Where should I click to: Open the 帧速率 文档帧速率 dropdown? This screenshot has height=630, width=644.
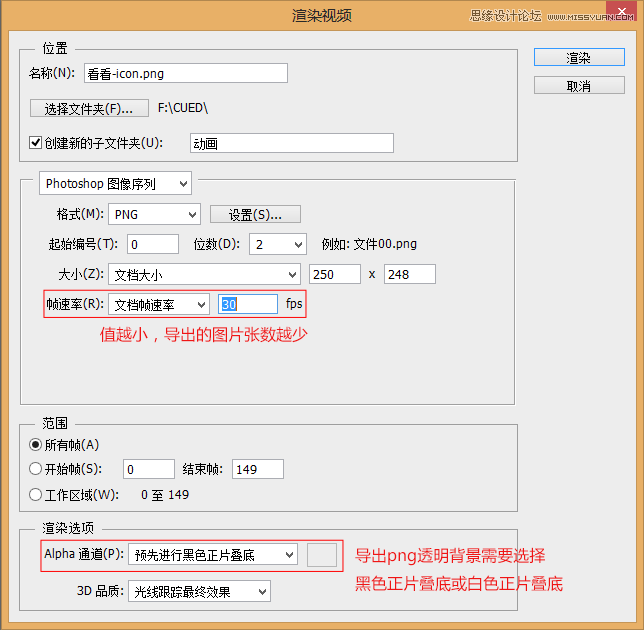(x=159, y=304)
